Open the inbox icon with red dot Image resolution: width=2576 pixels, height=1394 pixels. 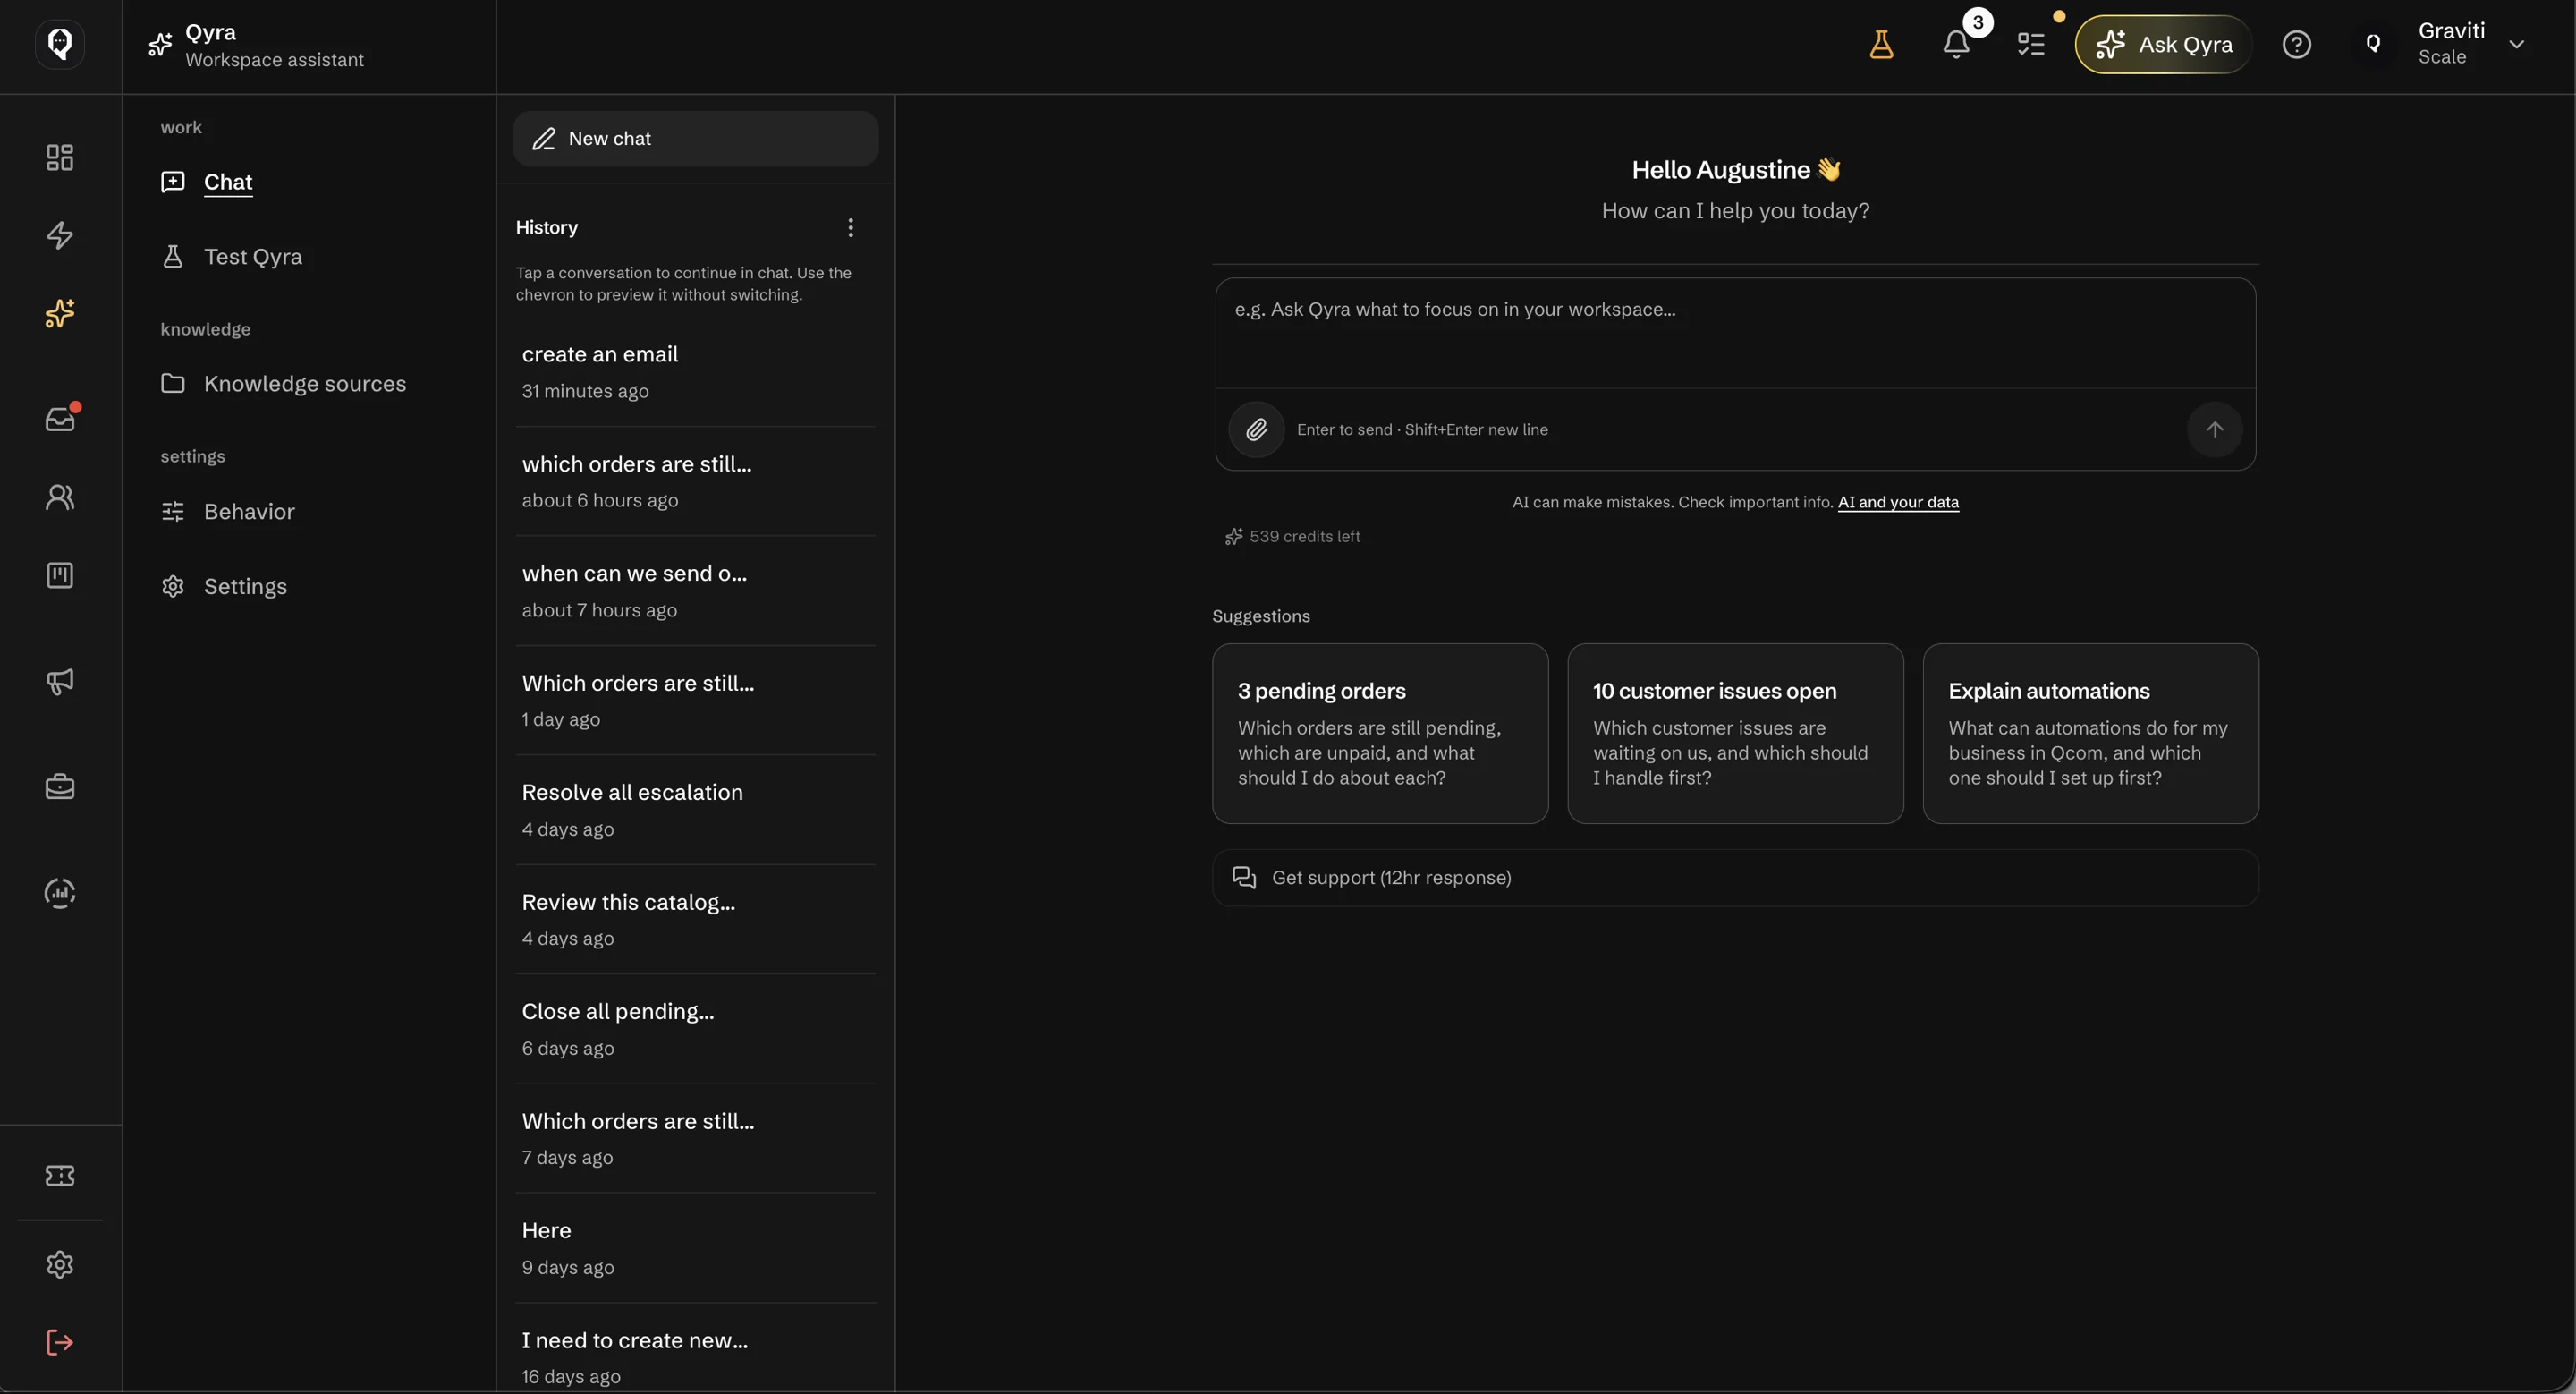coord(60,417)
